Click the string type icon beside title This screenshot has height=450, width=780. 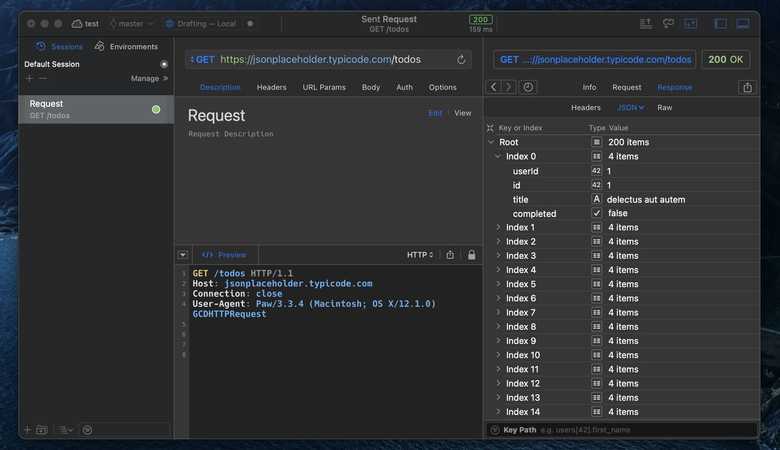click(x=596, y=199)
